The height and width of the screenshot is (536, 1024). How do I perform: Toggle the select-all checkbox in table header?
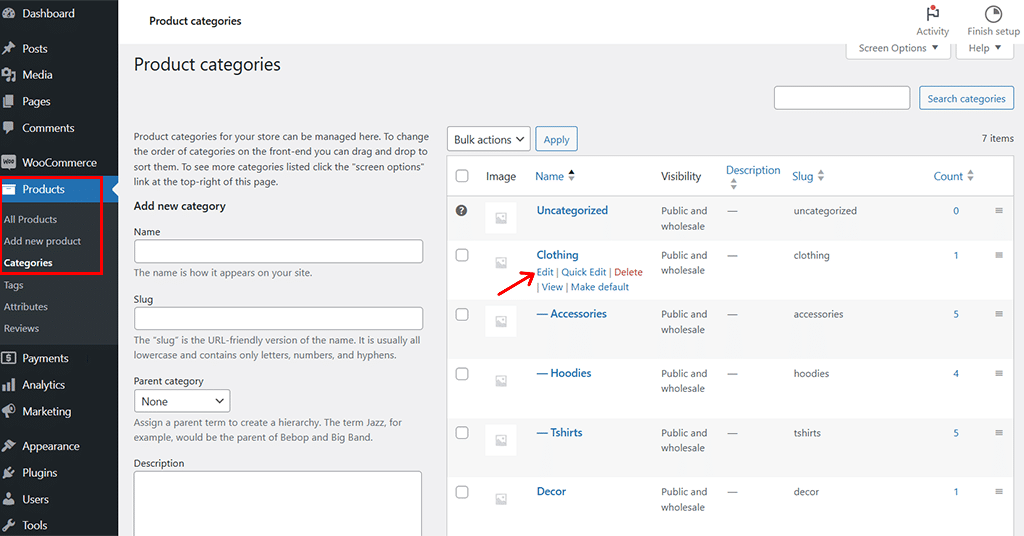point(462,176)
